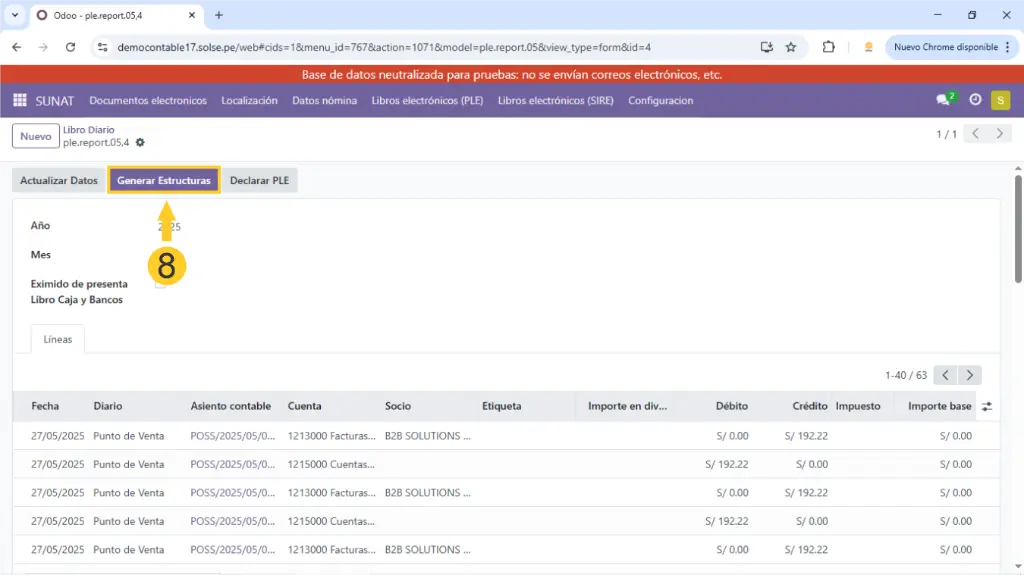The height and width of the screenshot is (575, 1024).
Task: Toggle the Eximido de presentar checkbox
Action: pos(160,284)
